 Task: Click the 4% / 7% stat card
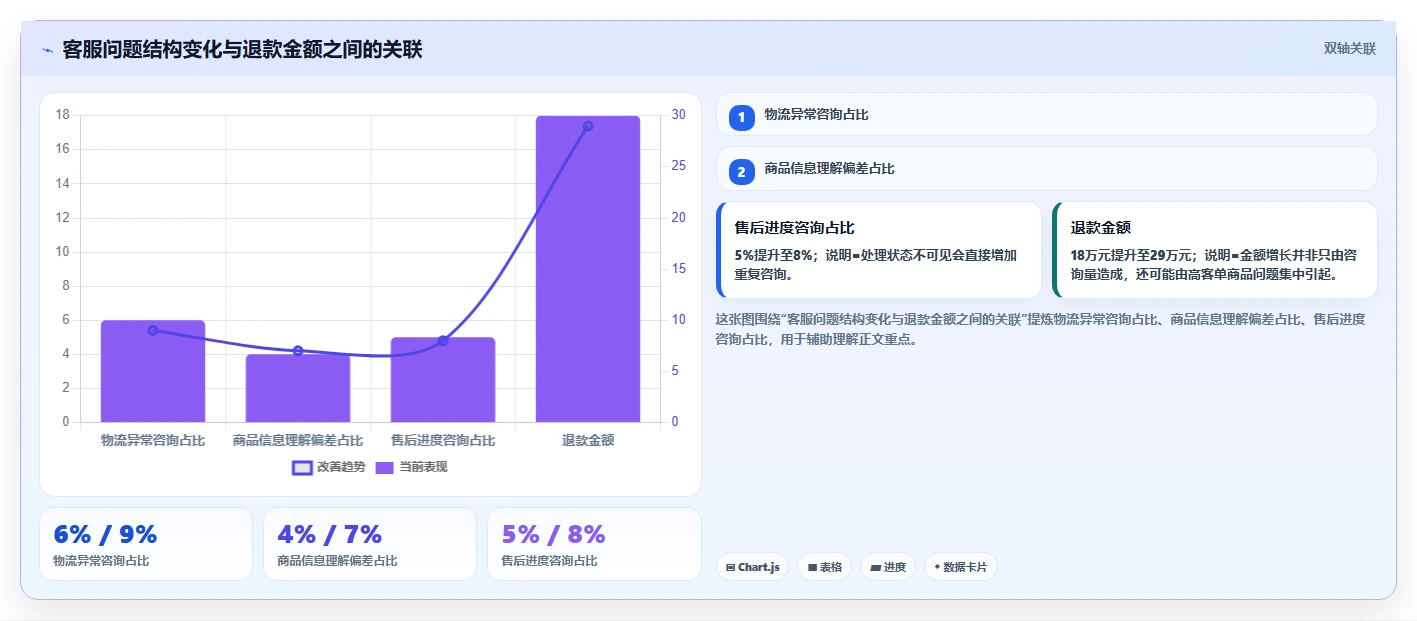coord(370,544)
